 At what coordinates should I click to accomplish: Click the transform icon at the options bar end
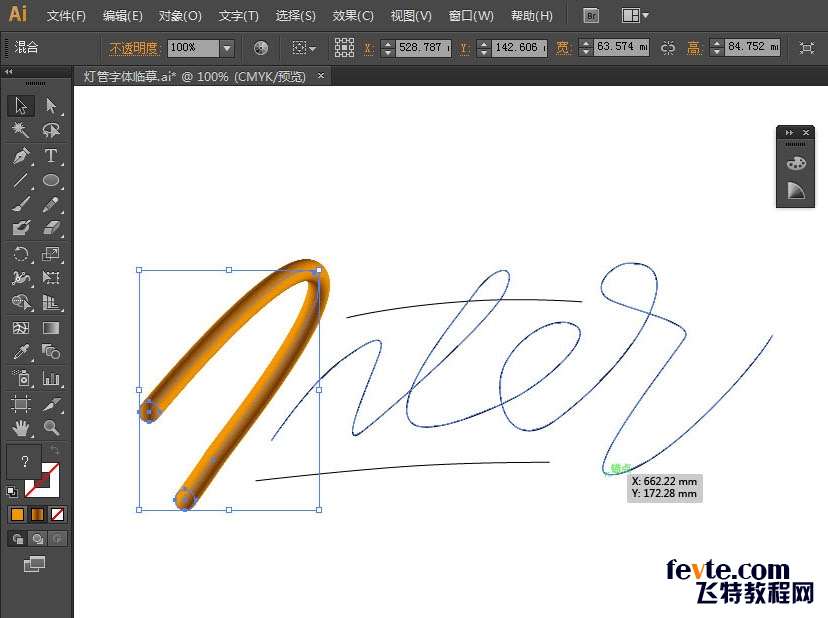pos(806,48)
